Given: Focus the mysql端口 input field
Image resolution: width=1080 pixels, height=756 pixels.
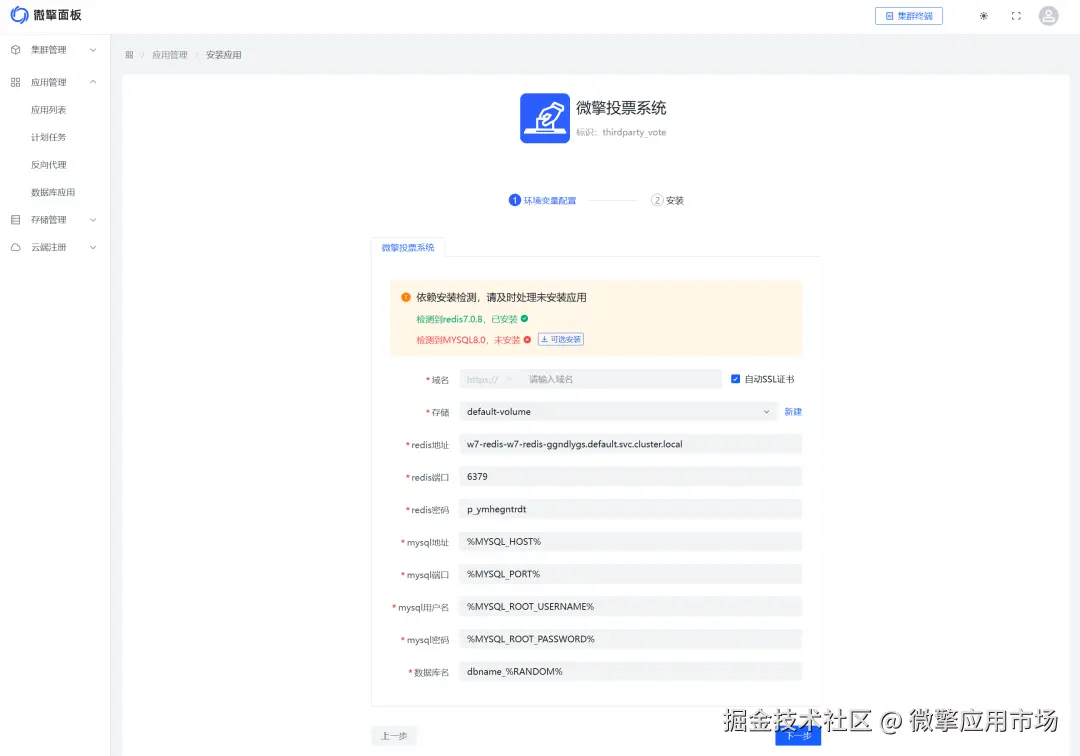Looking at the screenshot, I should [630, 574].
